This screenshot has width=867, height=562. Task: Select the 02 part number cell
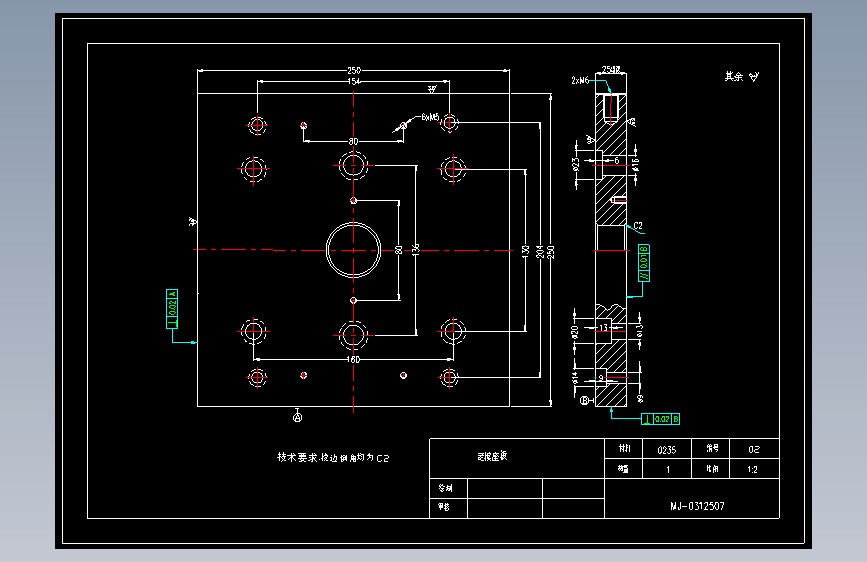754,449
